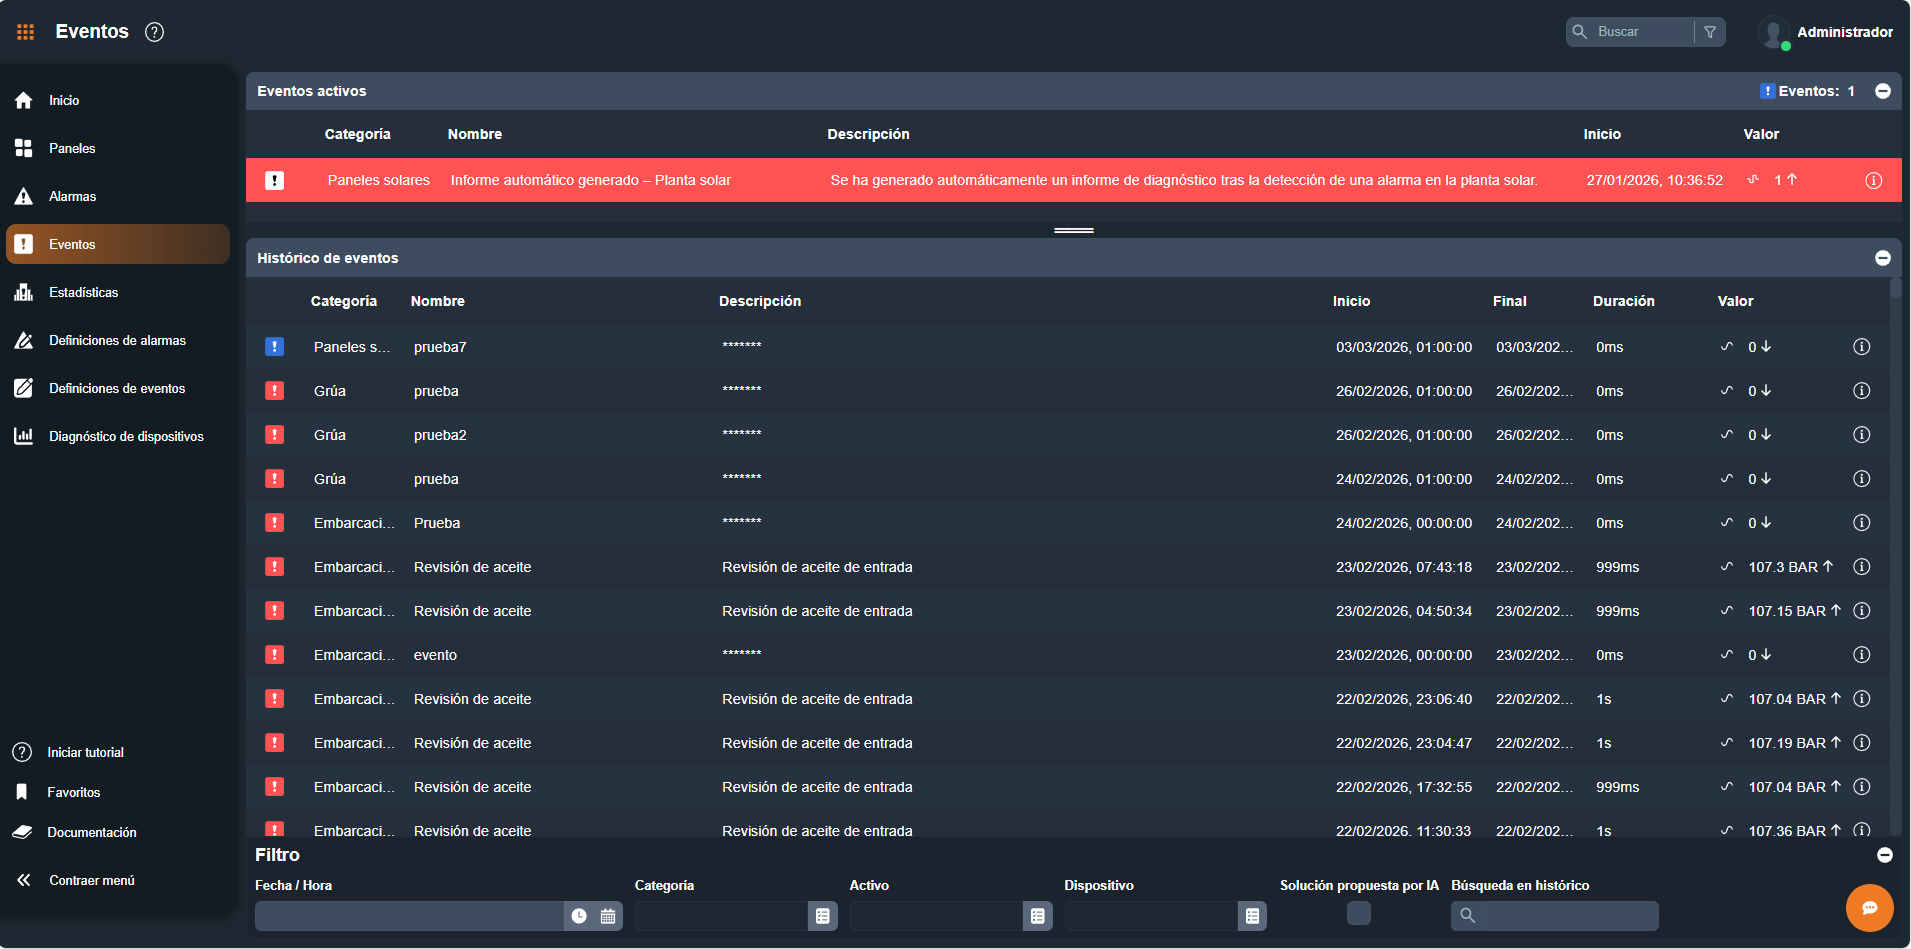Viewport: 1911px width, 949px height.
Task: Open the Categoría filter dropdown
Action: point(822,916)
